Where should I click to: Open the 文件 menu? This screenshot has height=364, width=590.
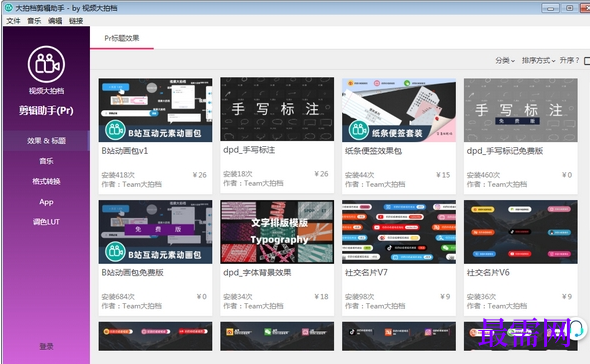pyautogui.click(x=13, y=21)
